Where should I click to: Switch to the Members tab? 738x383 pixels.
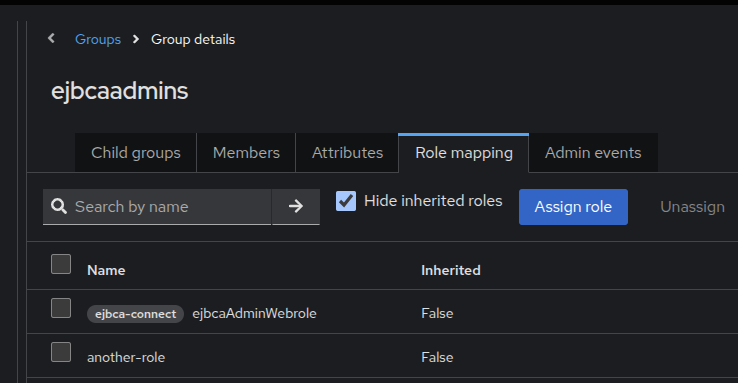point(246,153)
